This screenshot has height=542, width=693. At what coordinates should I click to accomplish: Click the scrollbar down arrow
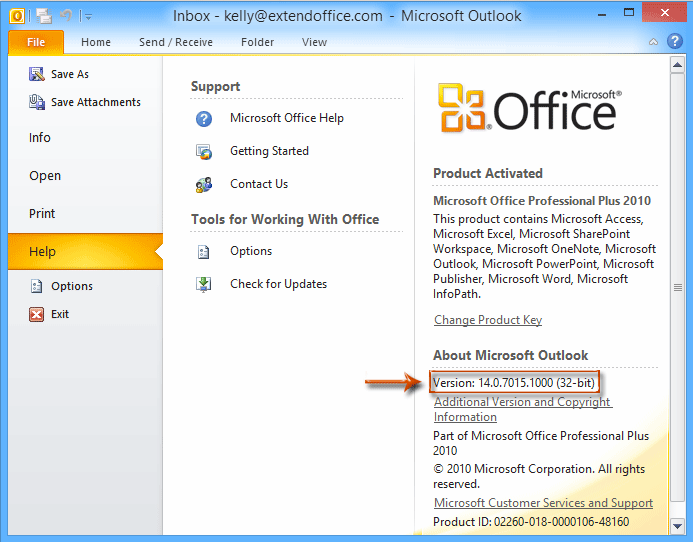(677, 526)
